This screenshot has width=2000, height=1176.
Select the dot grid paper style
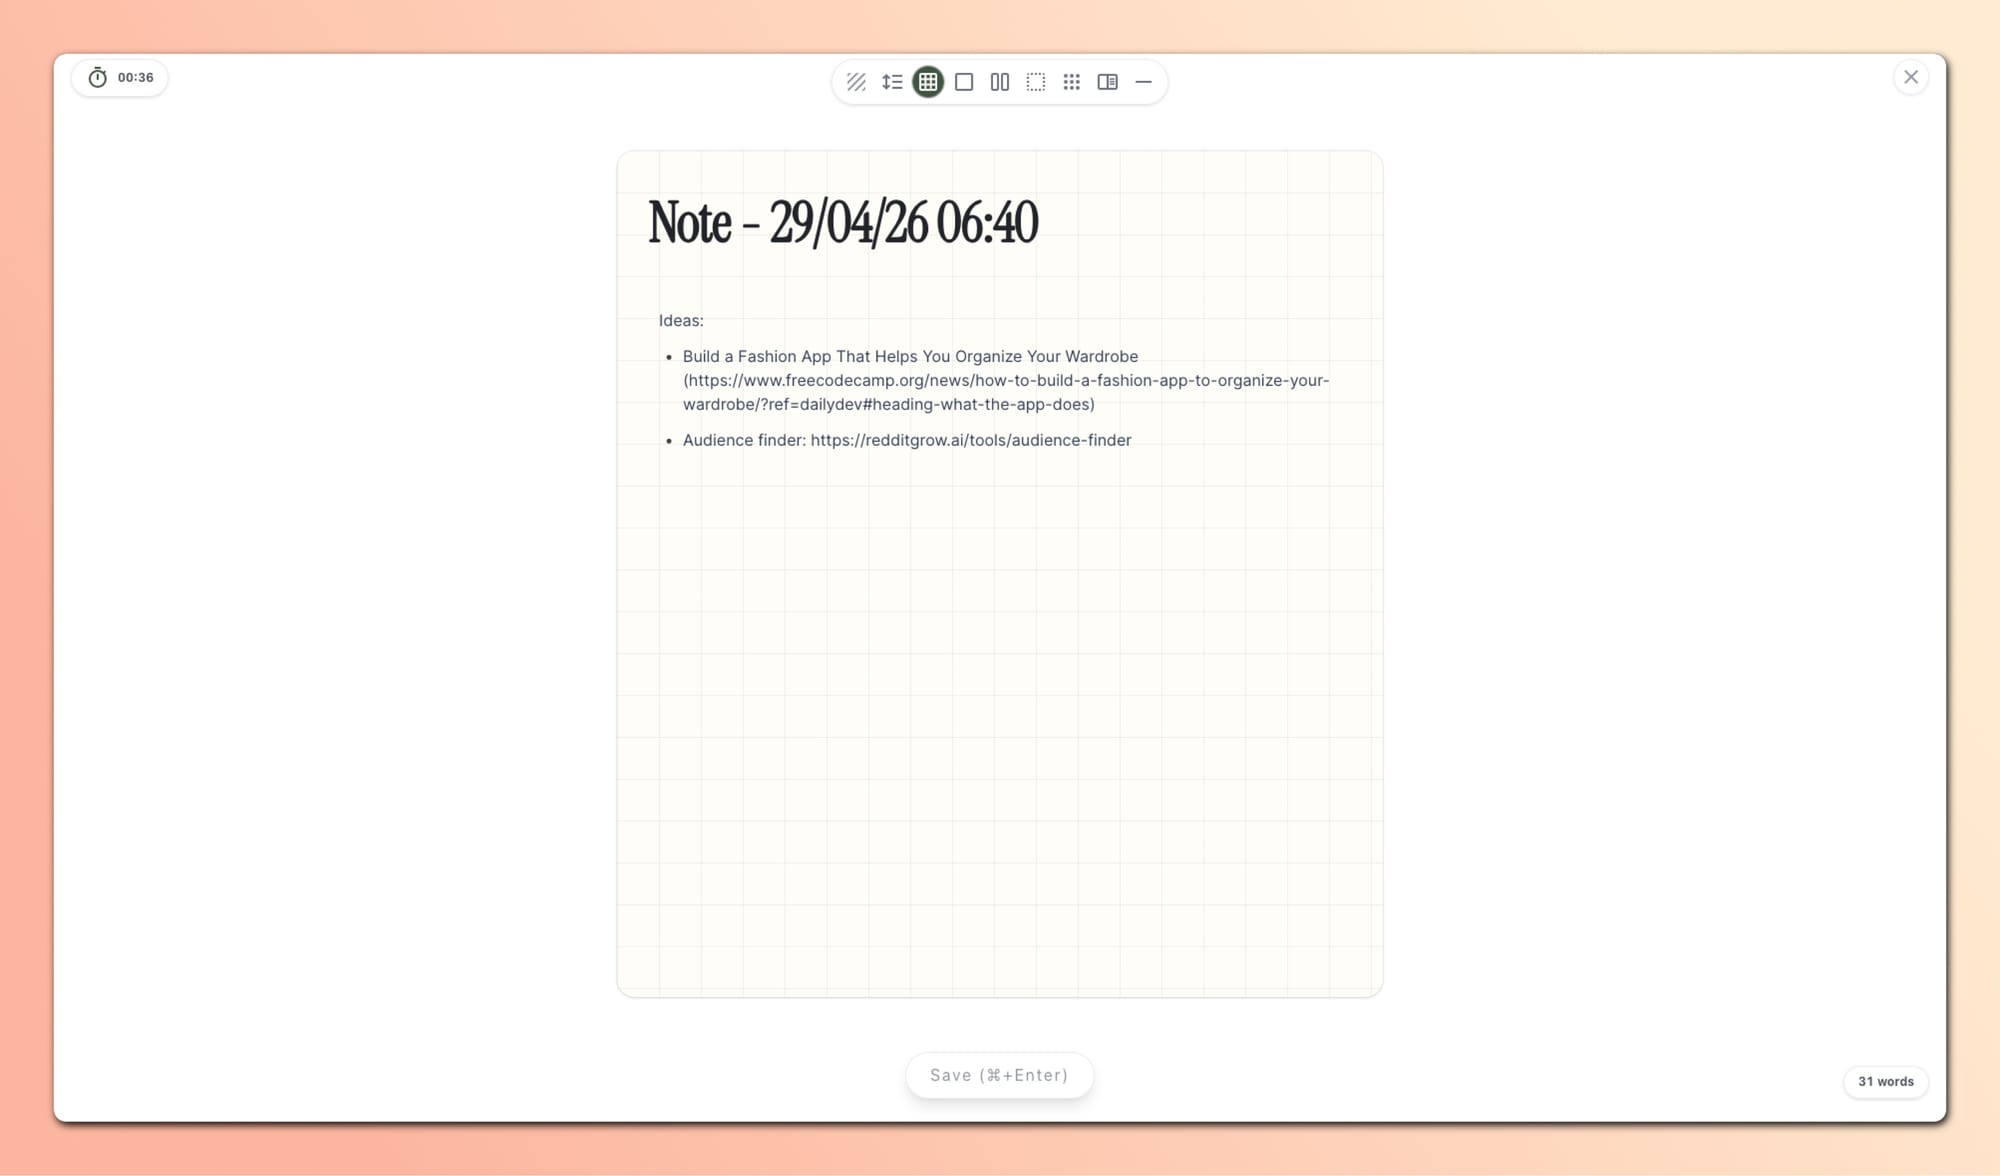coord(1072,82)
